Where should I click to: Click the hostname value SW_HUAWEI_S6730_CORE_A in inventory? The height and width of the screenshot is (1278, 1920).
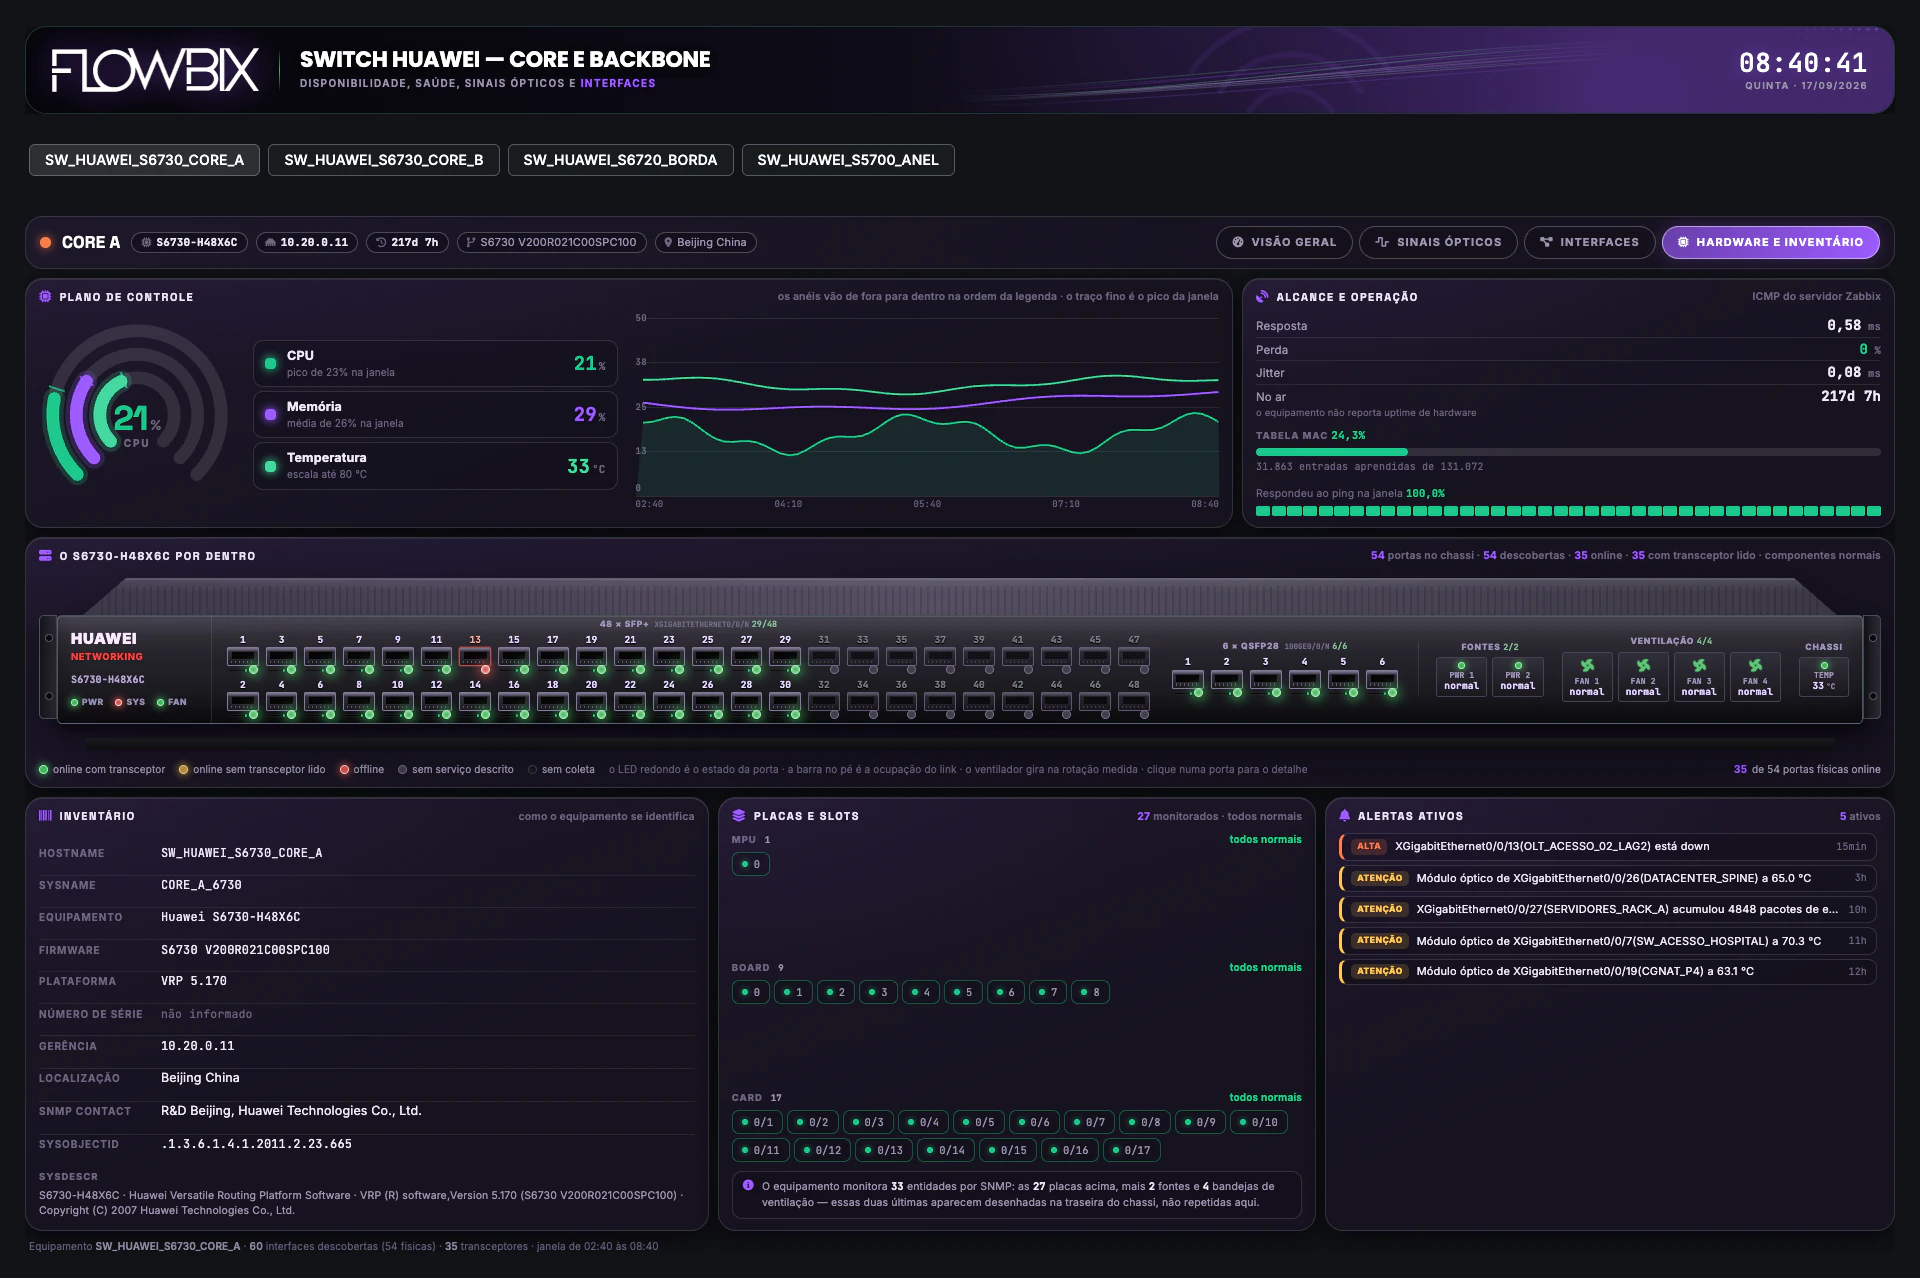point(242,853)
